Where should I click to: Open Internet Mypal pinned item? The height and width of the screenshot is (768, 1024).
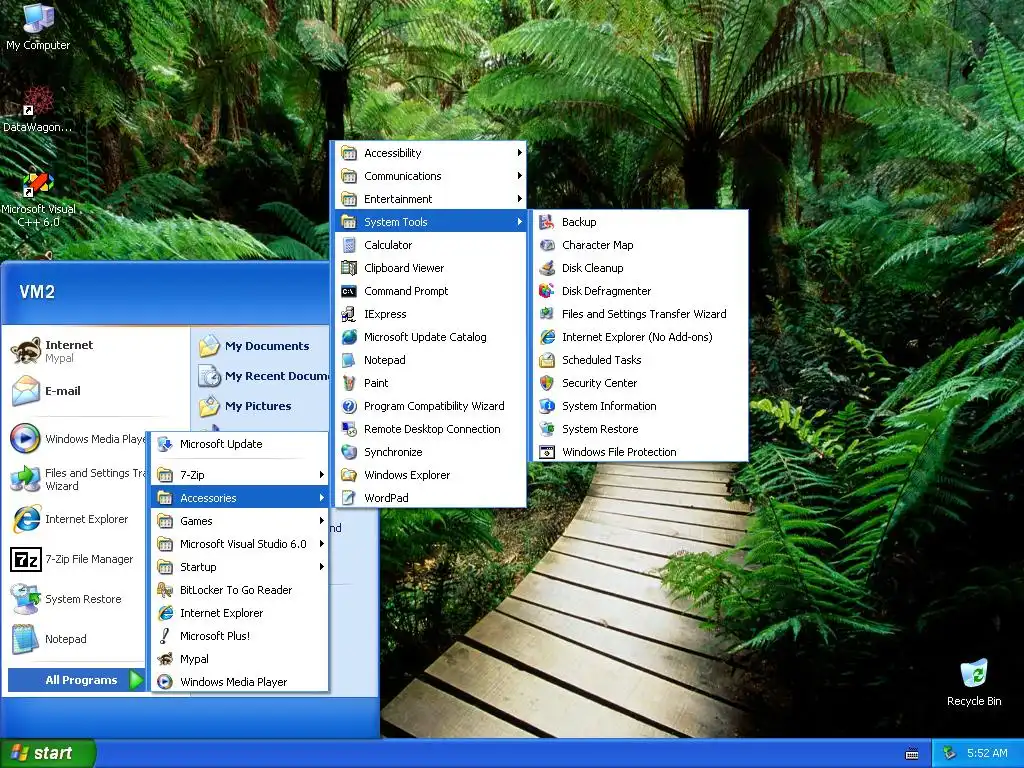tap(95, 351)
